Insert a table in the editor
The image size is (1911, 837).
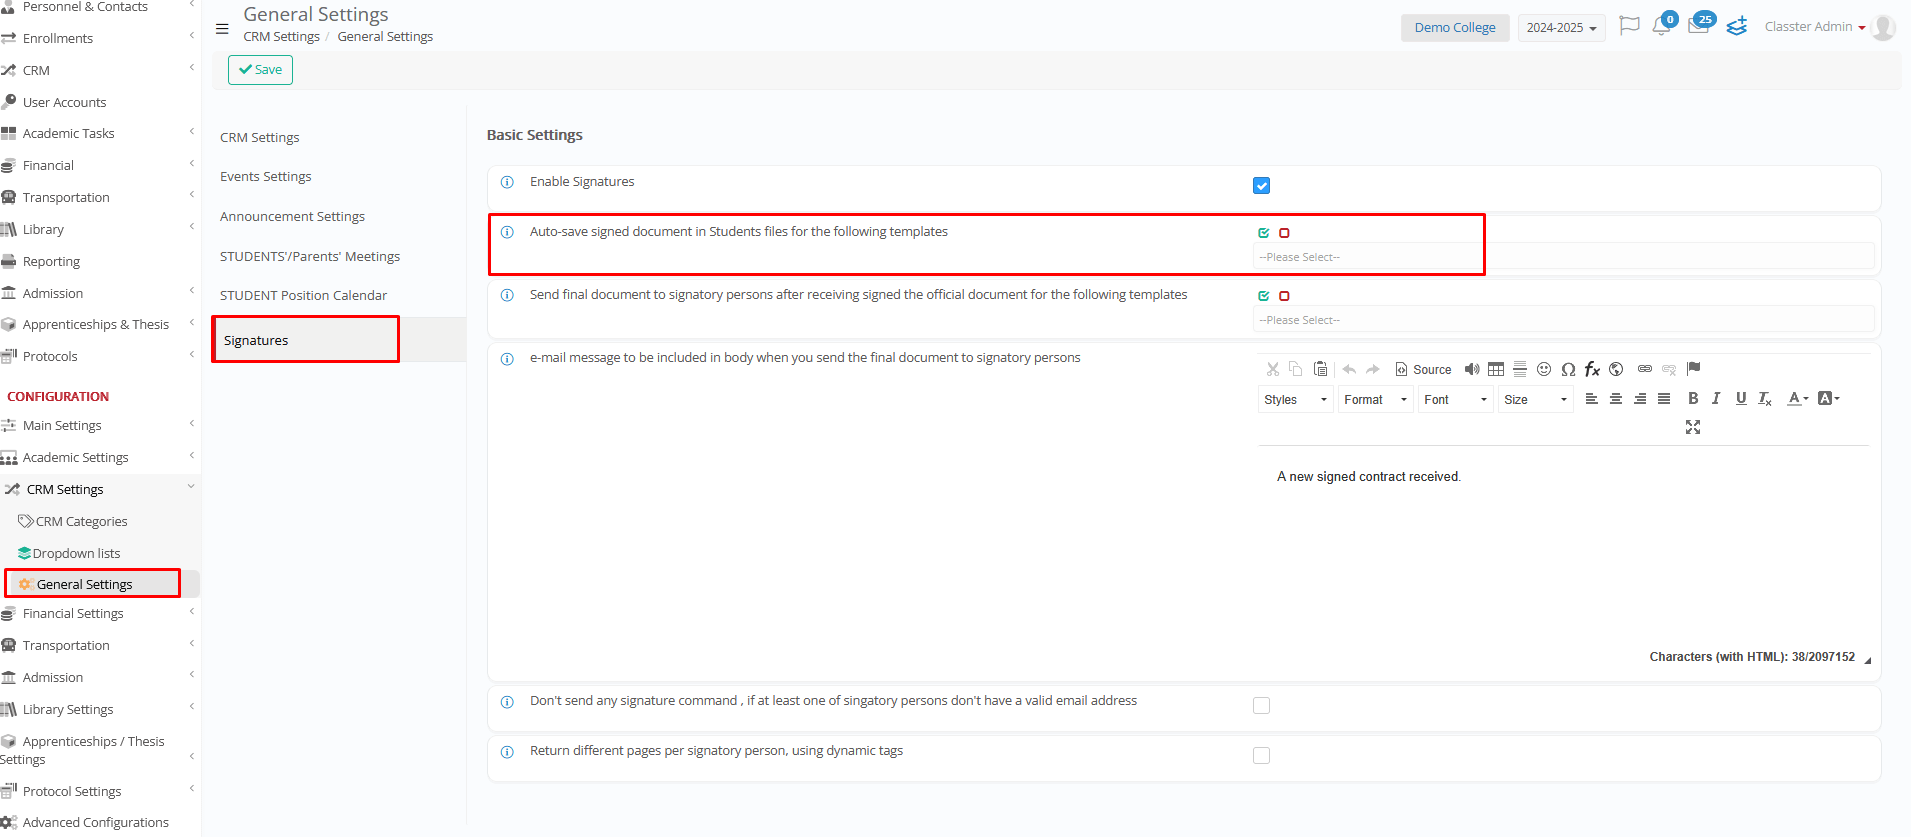[1496, 369]
